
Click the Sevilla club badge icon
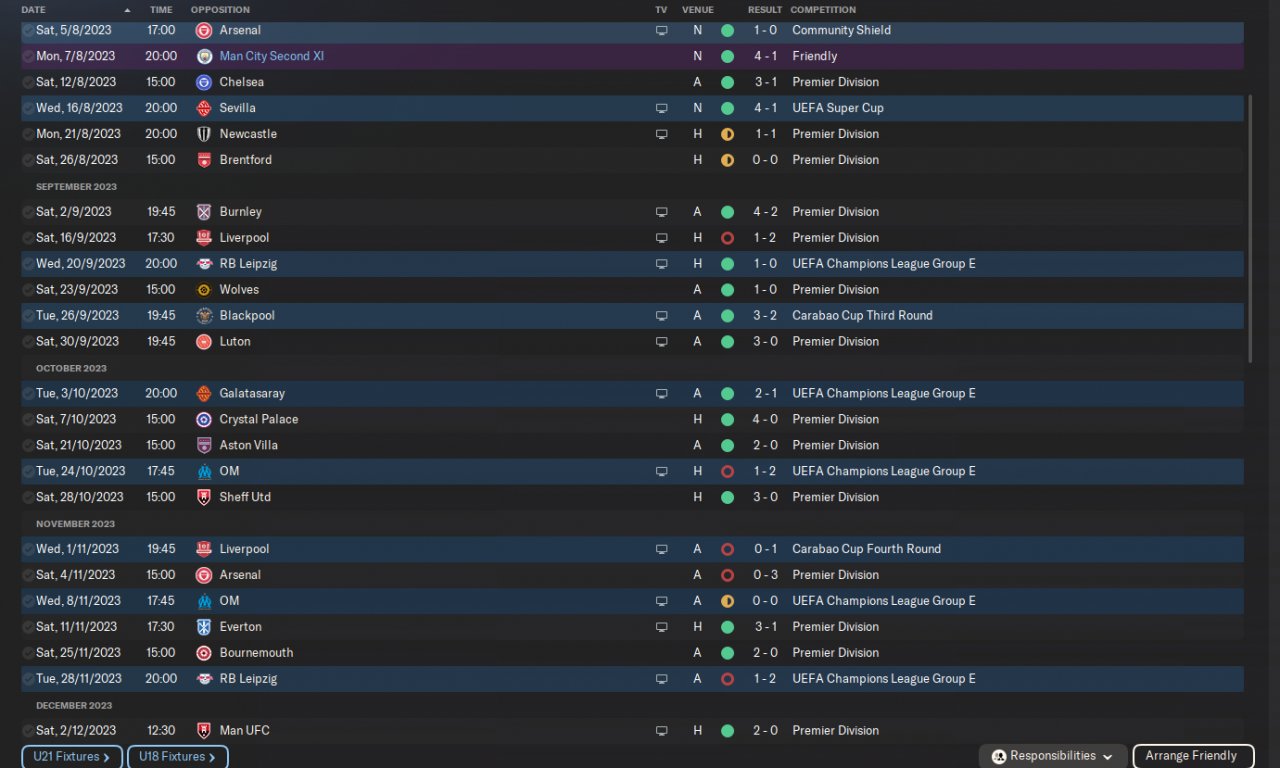pos(204,108)
